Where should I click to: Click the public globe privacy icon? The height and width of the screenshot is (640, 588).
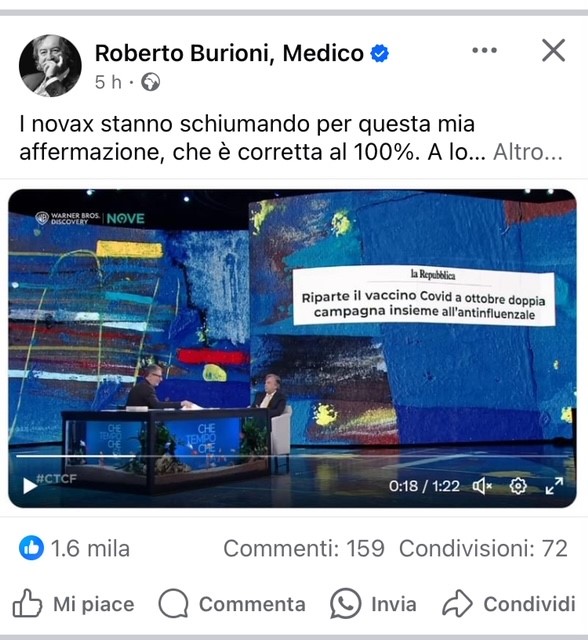pos(151,82)
